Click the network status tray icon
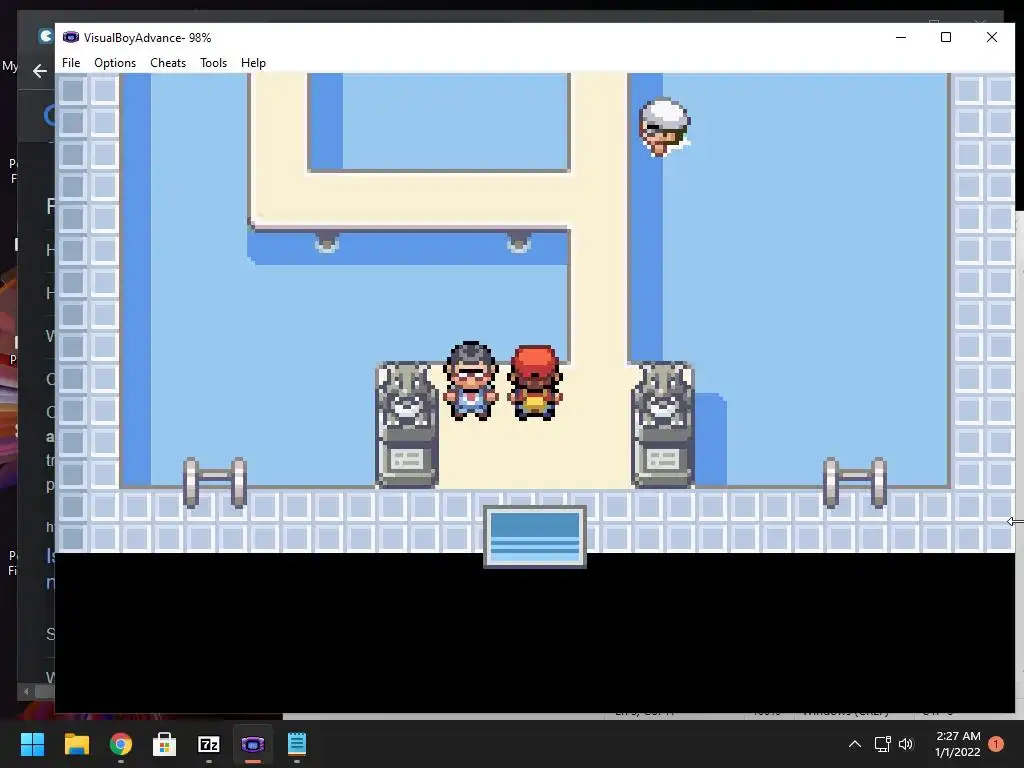Image resolution: width=1024 pixels, height=768 pixels. point(882,744)
